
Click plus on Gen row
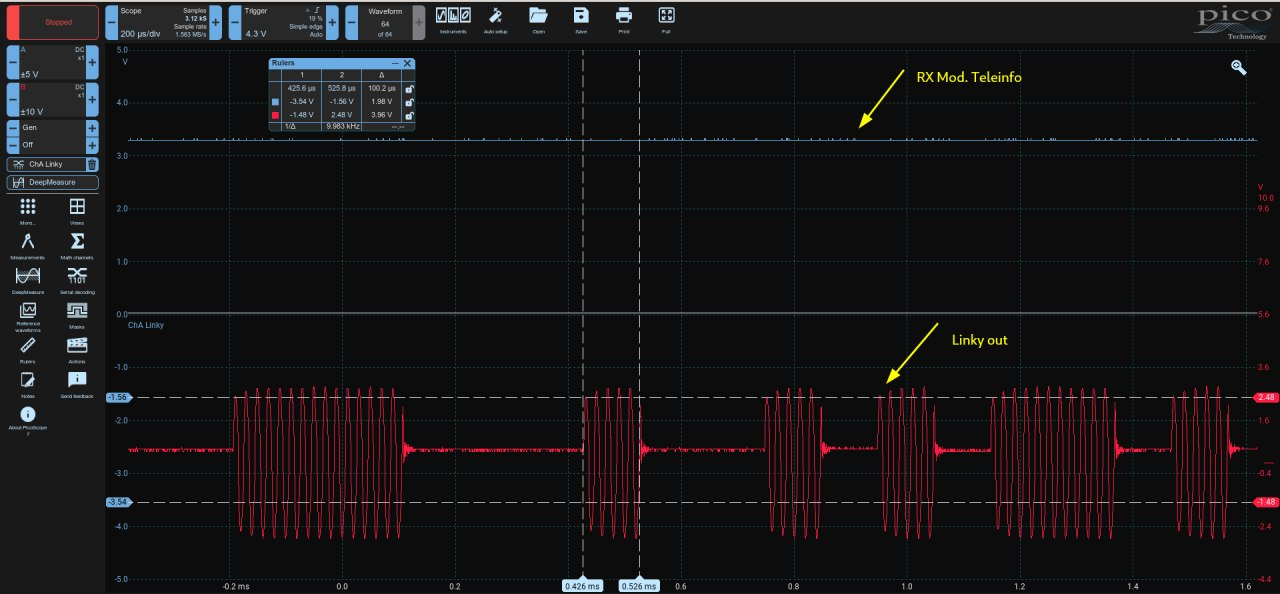click(92, 128)
